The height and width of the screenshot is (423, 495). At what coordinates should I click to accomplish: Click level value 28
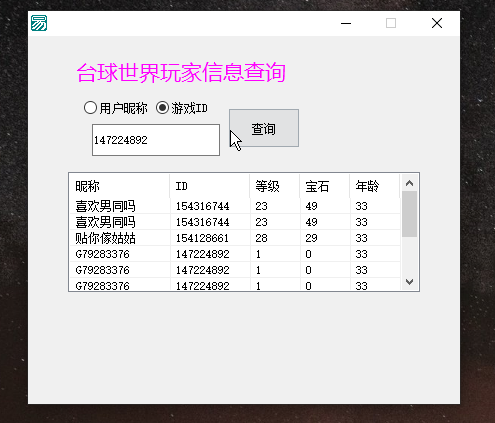261,238
